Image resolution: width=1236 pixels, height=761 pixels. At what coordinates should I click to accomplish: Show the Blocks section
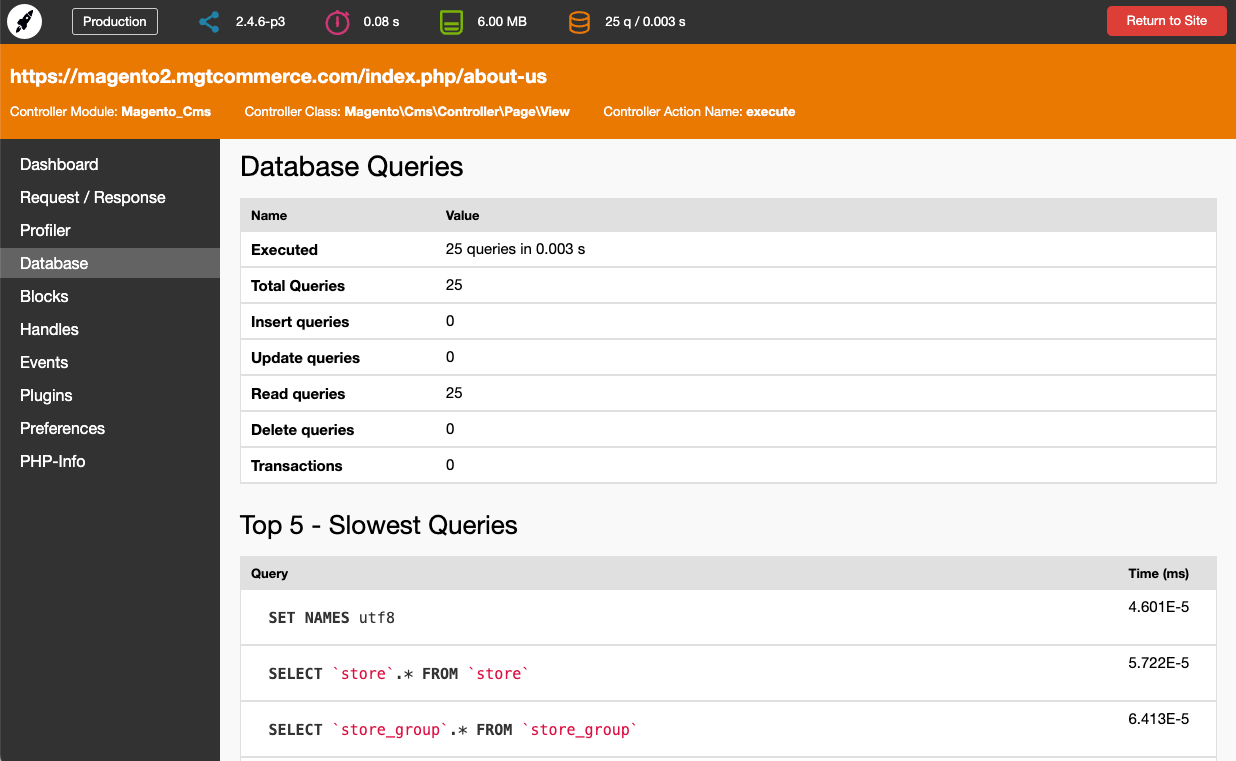(44, 297)
